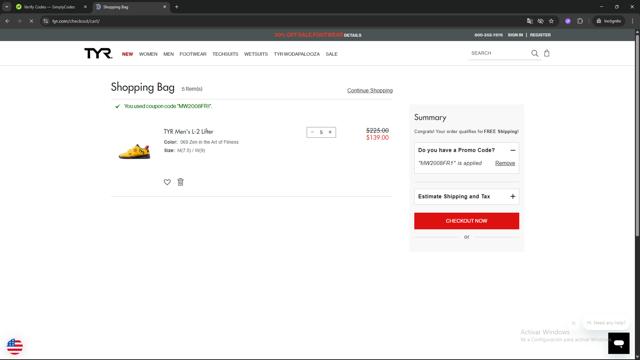This screenshot has height=360, width=640.
Task: Click REGISTER link
Action: pos(540,35)
